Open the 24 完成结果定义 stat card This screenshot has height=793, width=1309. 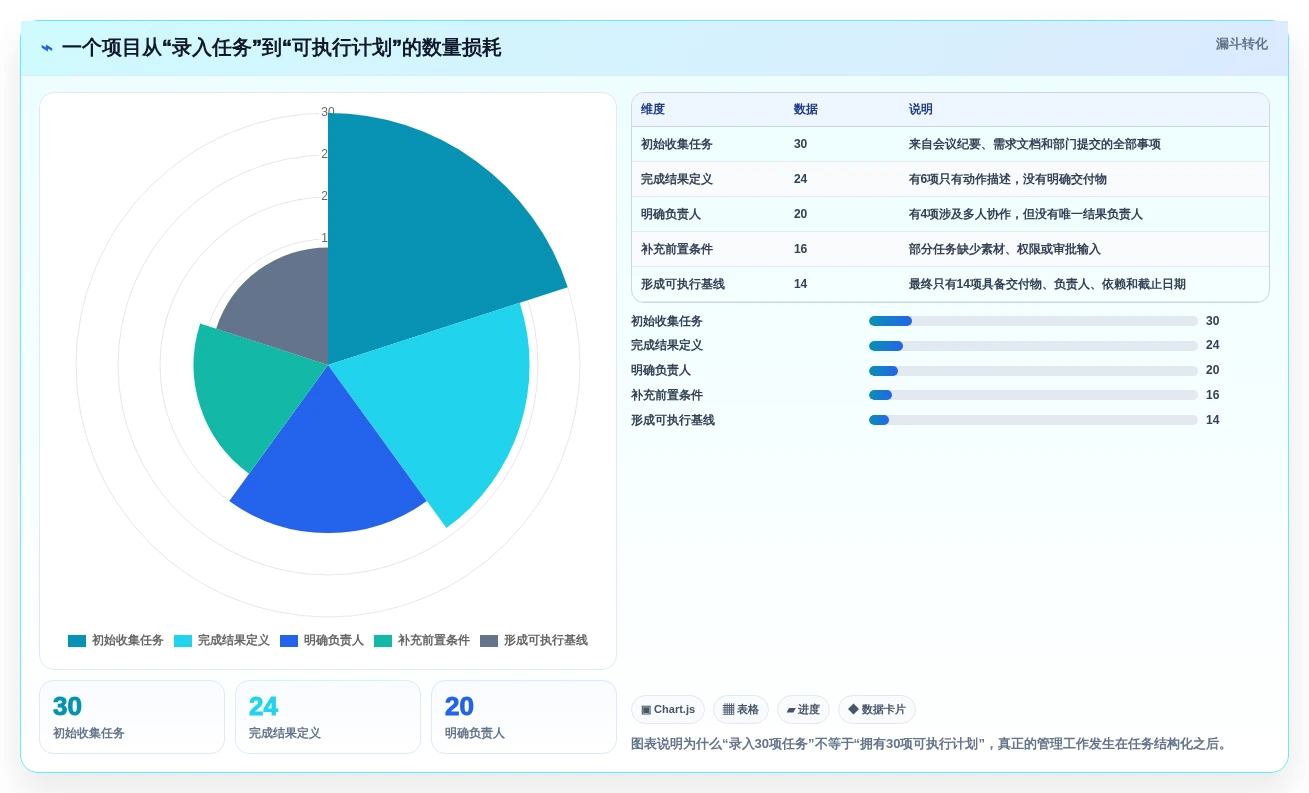328,717
